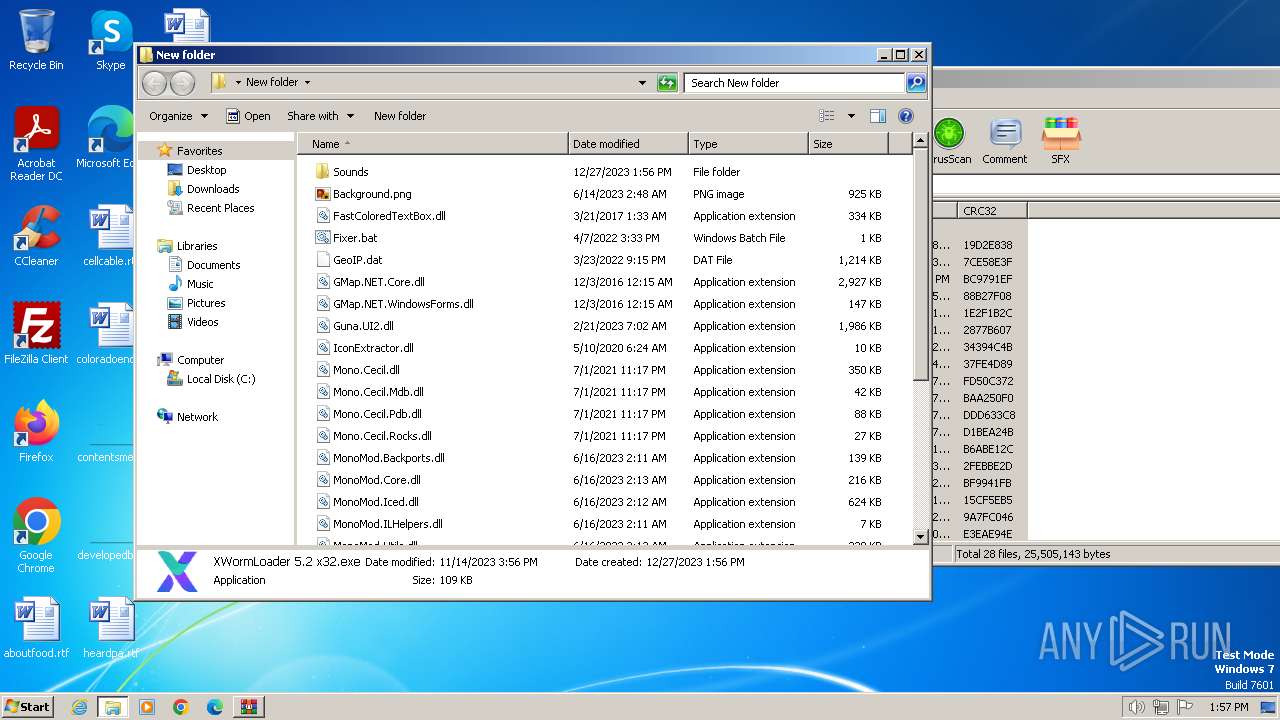1280x720 pixels.
Task: Click the Open button in the toolbar
Action: click(x=248, y=116)
